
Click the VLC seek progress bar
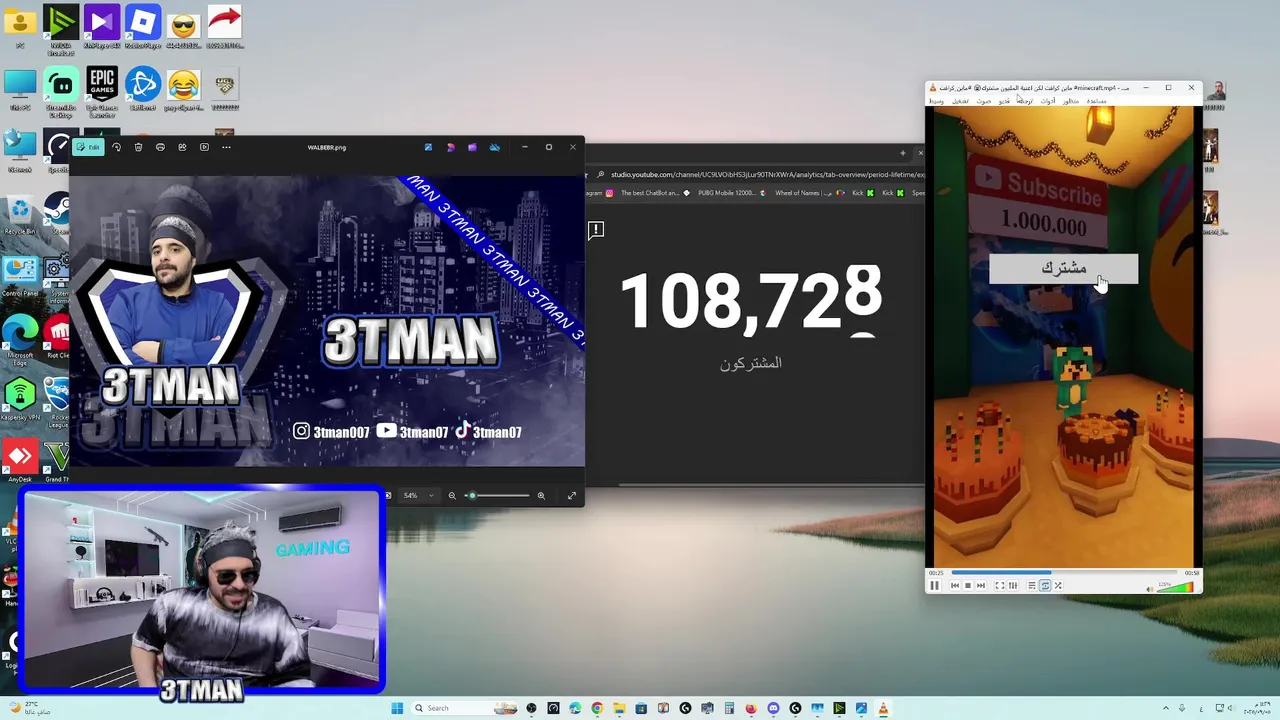coord(1064,573)
